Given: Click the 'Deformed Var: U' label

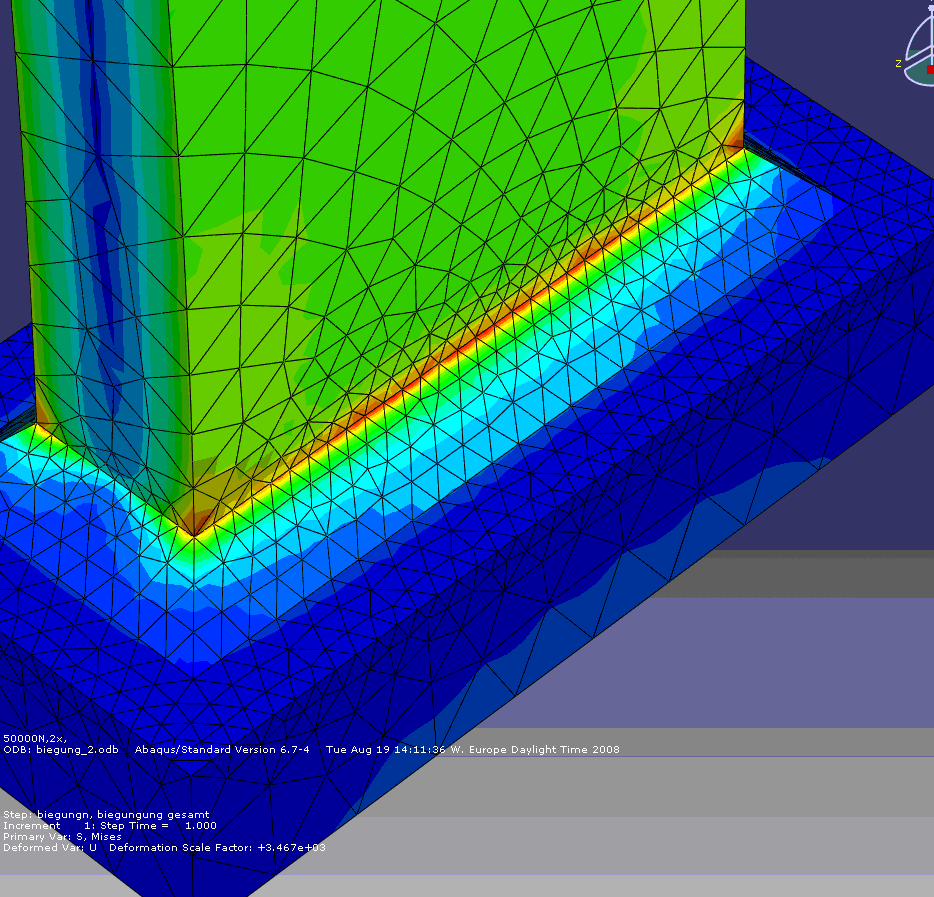Looking at the screenshot, I should click(x=49, y=848).
